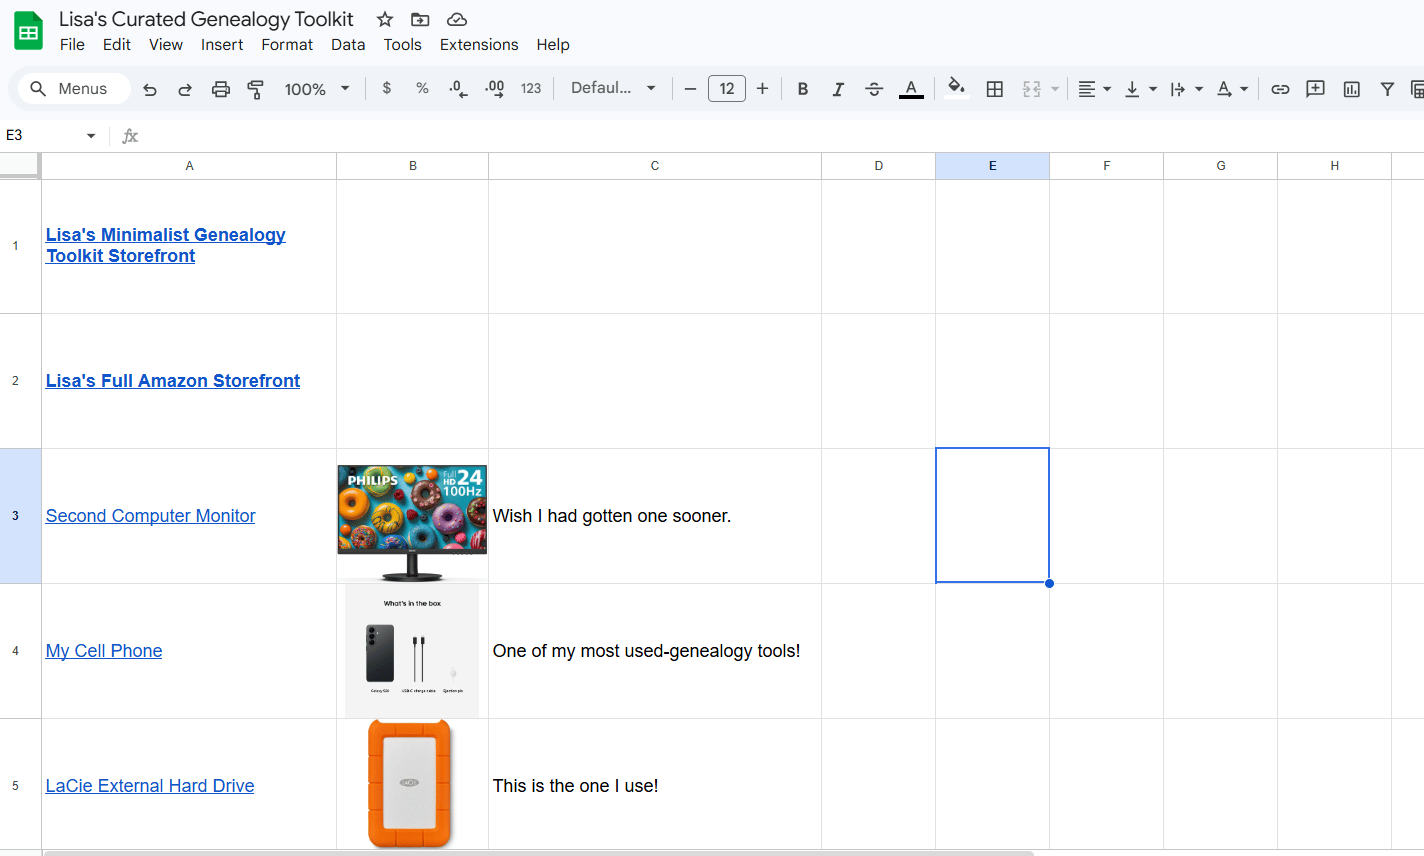Open the Second Computer Monitor link
The width and height of the screenshot is (1424, 856).
(150, 516)
